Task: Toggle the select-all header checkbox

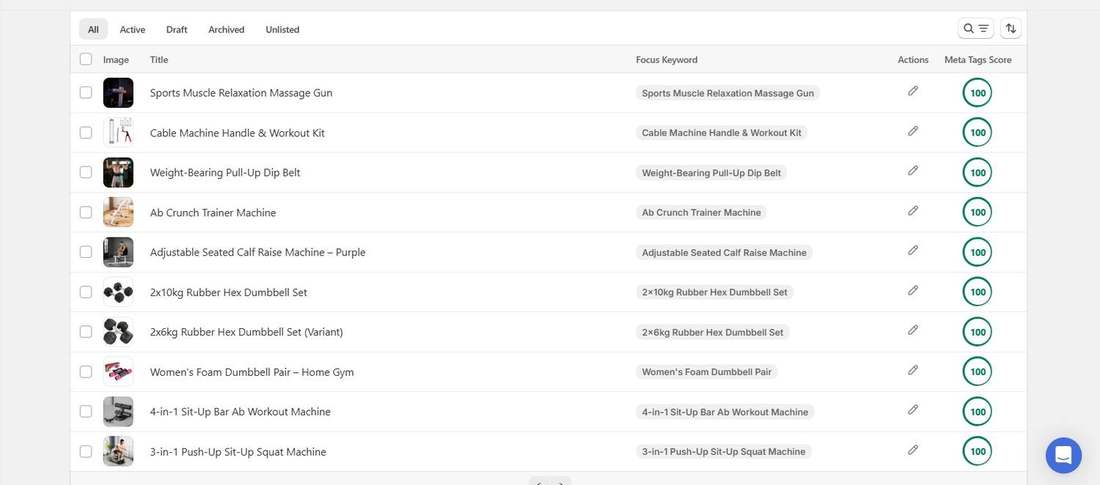Action: pos(86,59)
